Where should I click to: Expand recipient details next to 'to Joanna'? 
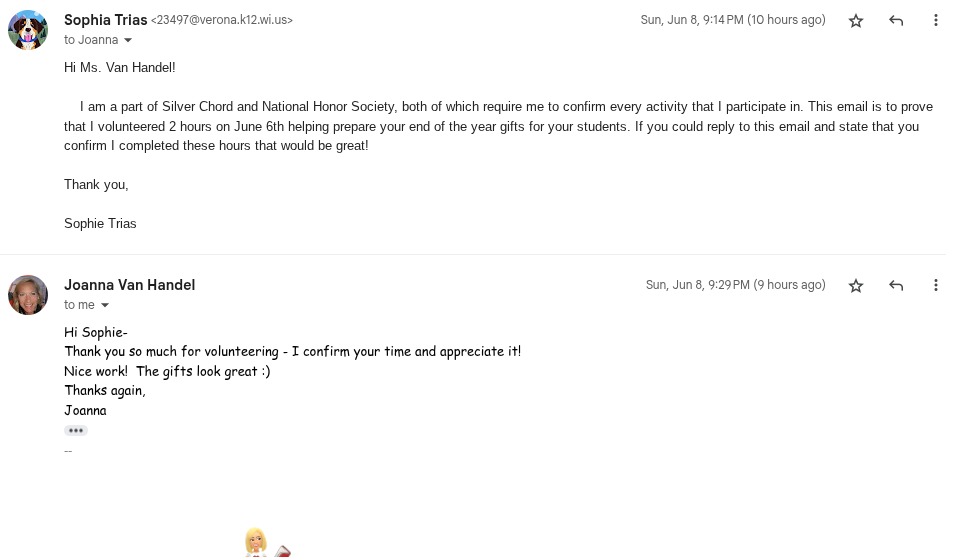128,40
